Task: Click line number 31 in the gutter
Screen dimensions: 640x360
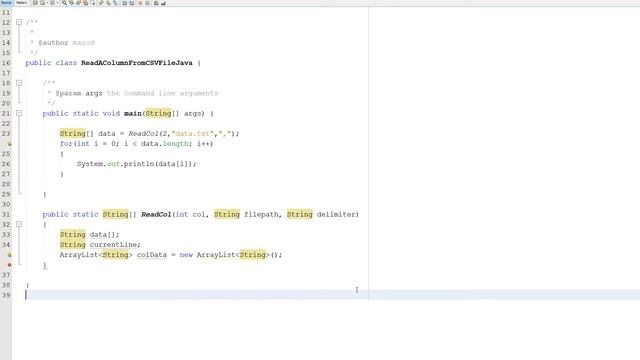Action: coord(6,214)
